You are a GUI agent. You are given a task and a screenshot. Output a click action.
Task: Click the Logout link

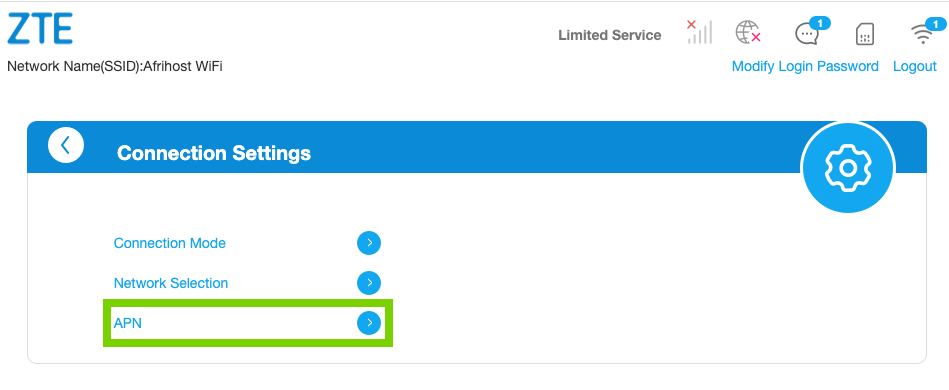point(915,67)
